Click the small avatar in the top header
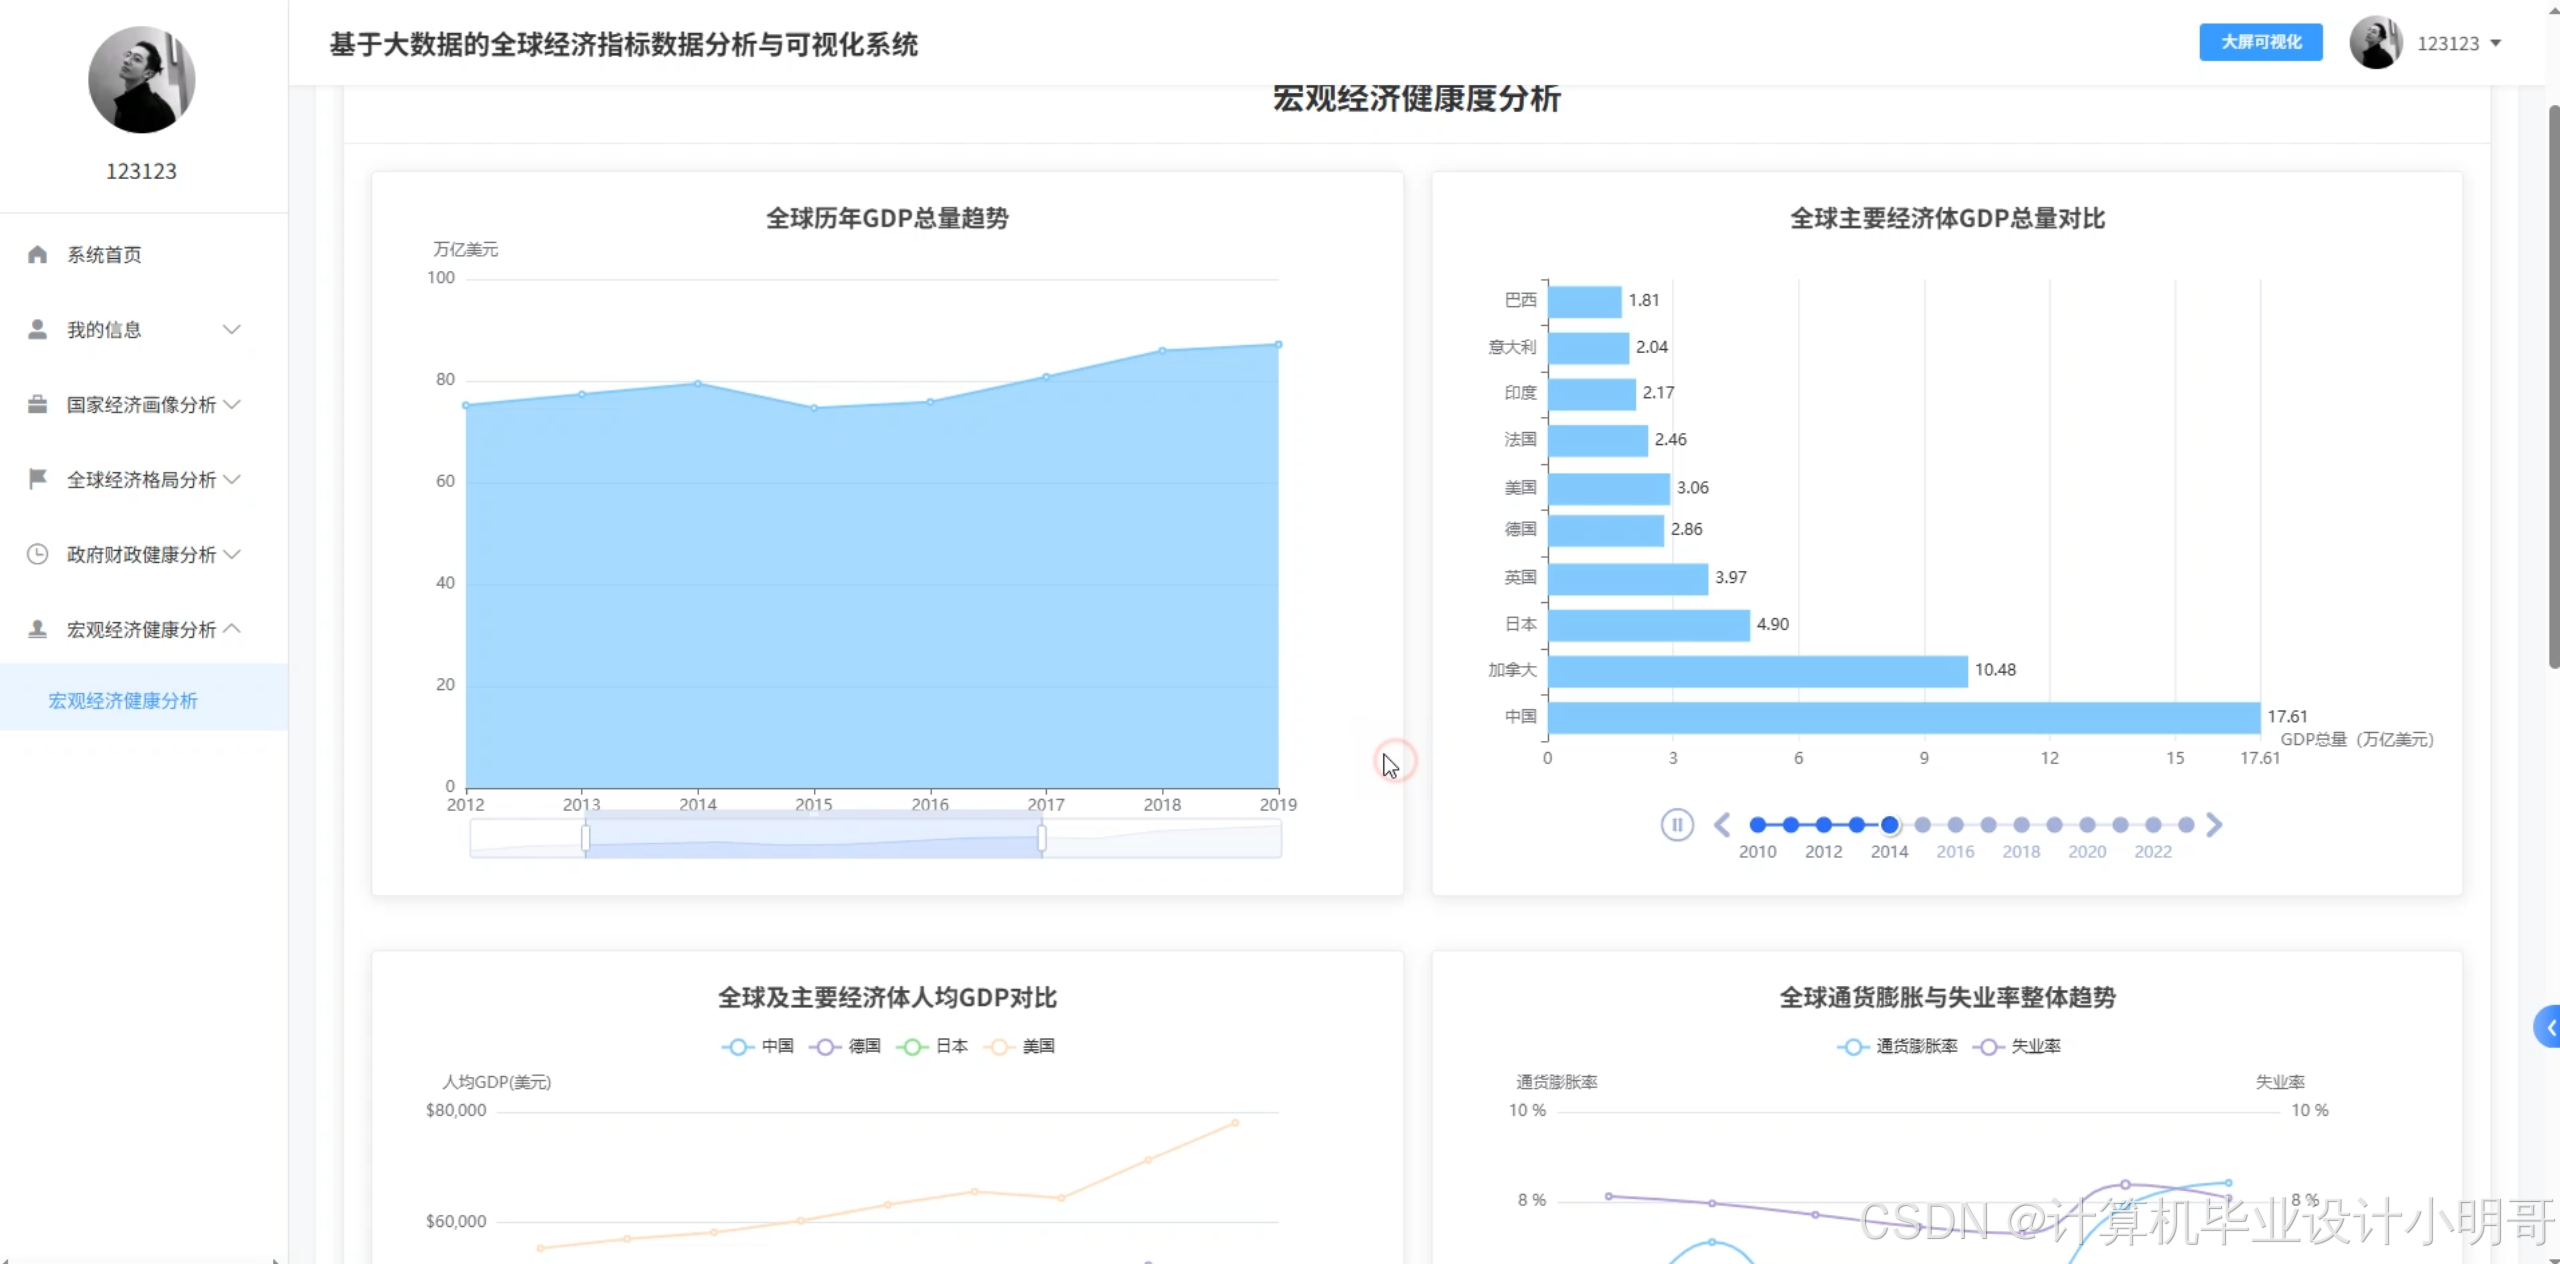 pyautogui.click(x=2376, y=42)
